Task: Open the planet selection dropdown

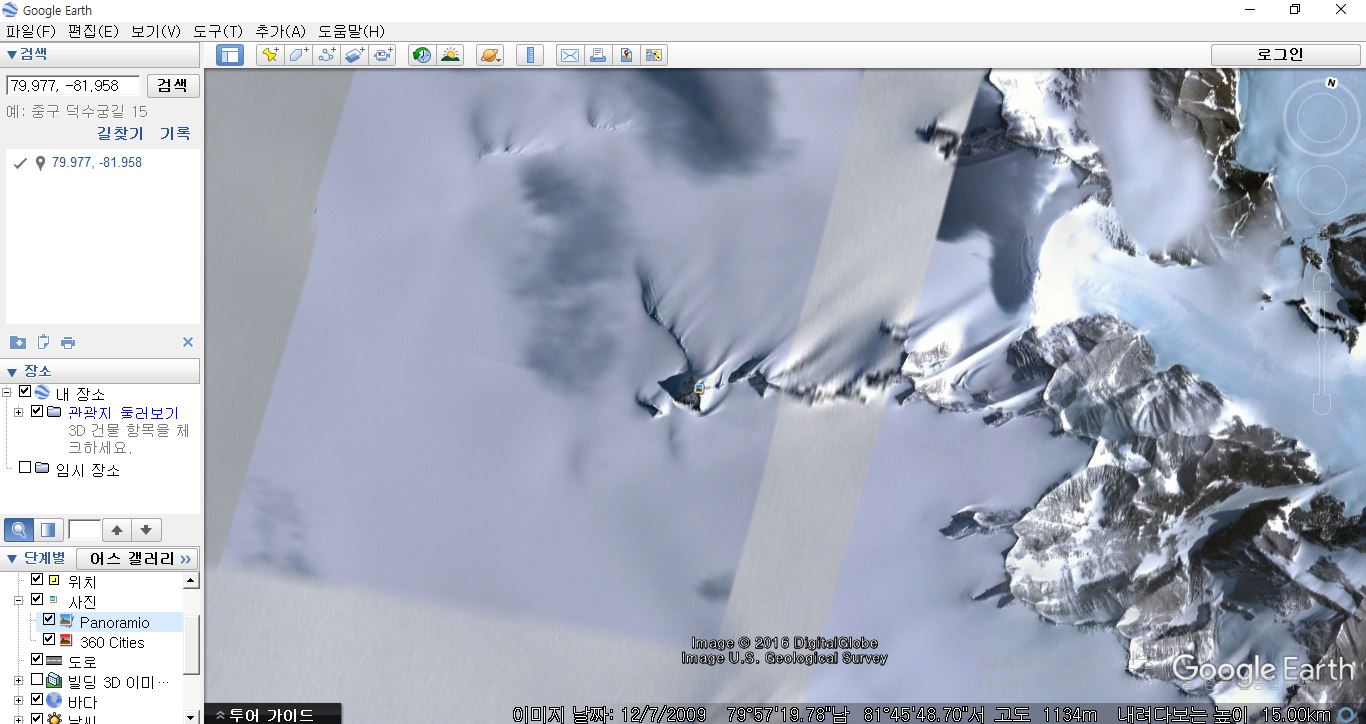Action: [490, 55]
